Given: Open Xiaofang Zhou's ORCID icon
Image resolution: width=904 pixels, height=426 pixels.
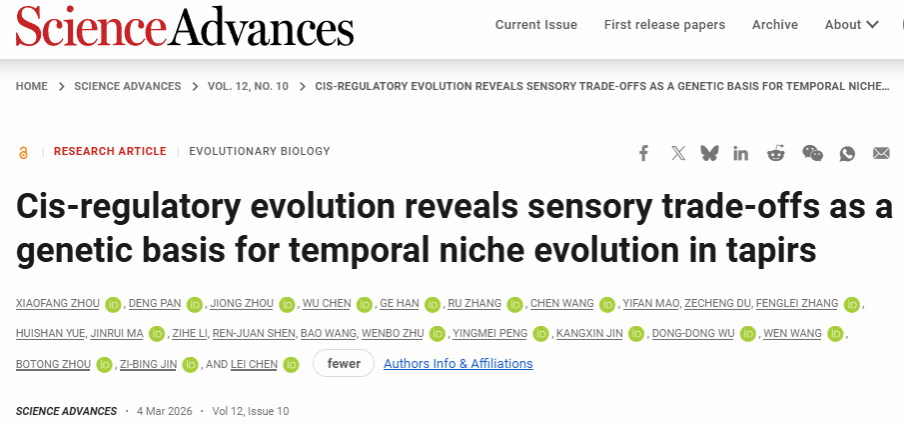Looking at the screenshot, I should tap(112, 304).
